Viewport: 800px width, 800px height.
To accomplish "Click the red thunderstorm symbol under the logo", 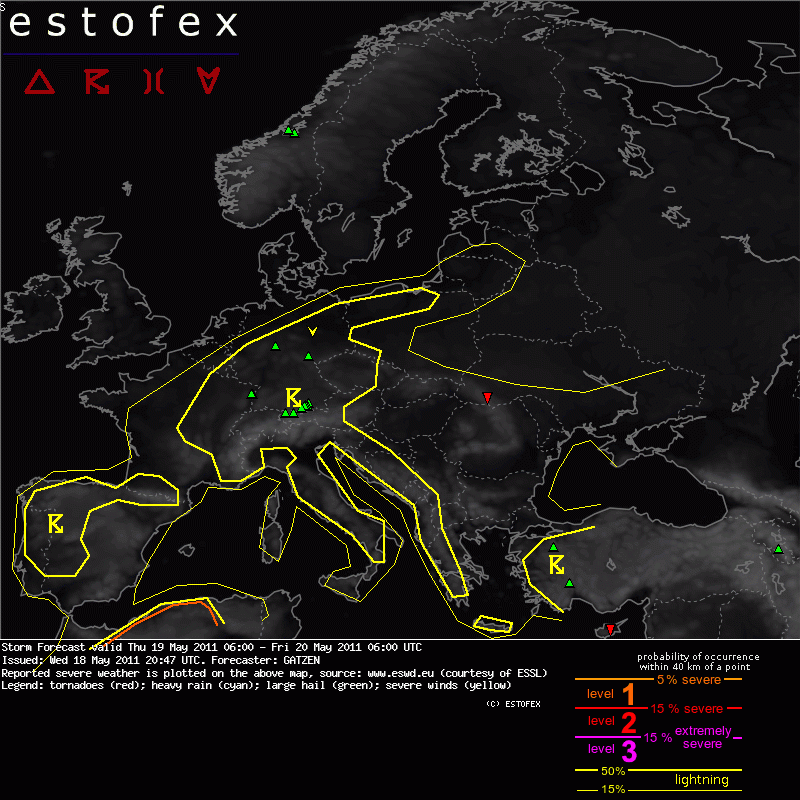I will [x=97, y=82].
